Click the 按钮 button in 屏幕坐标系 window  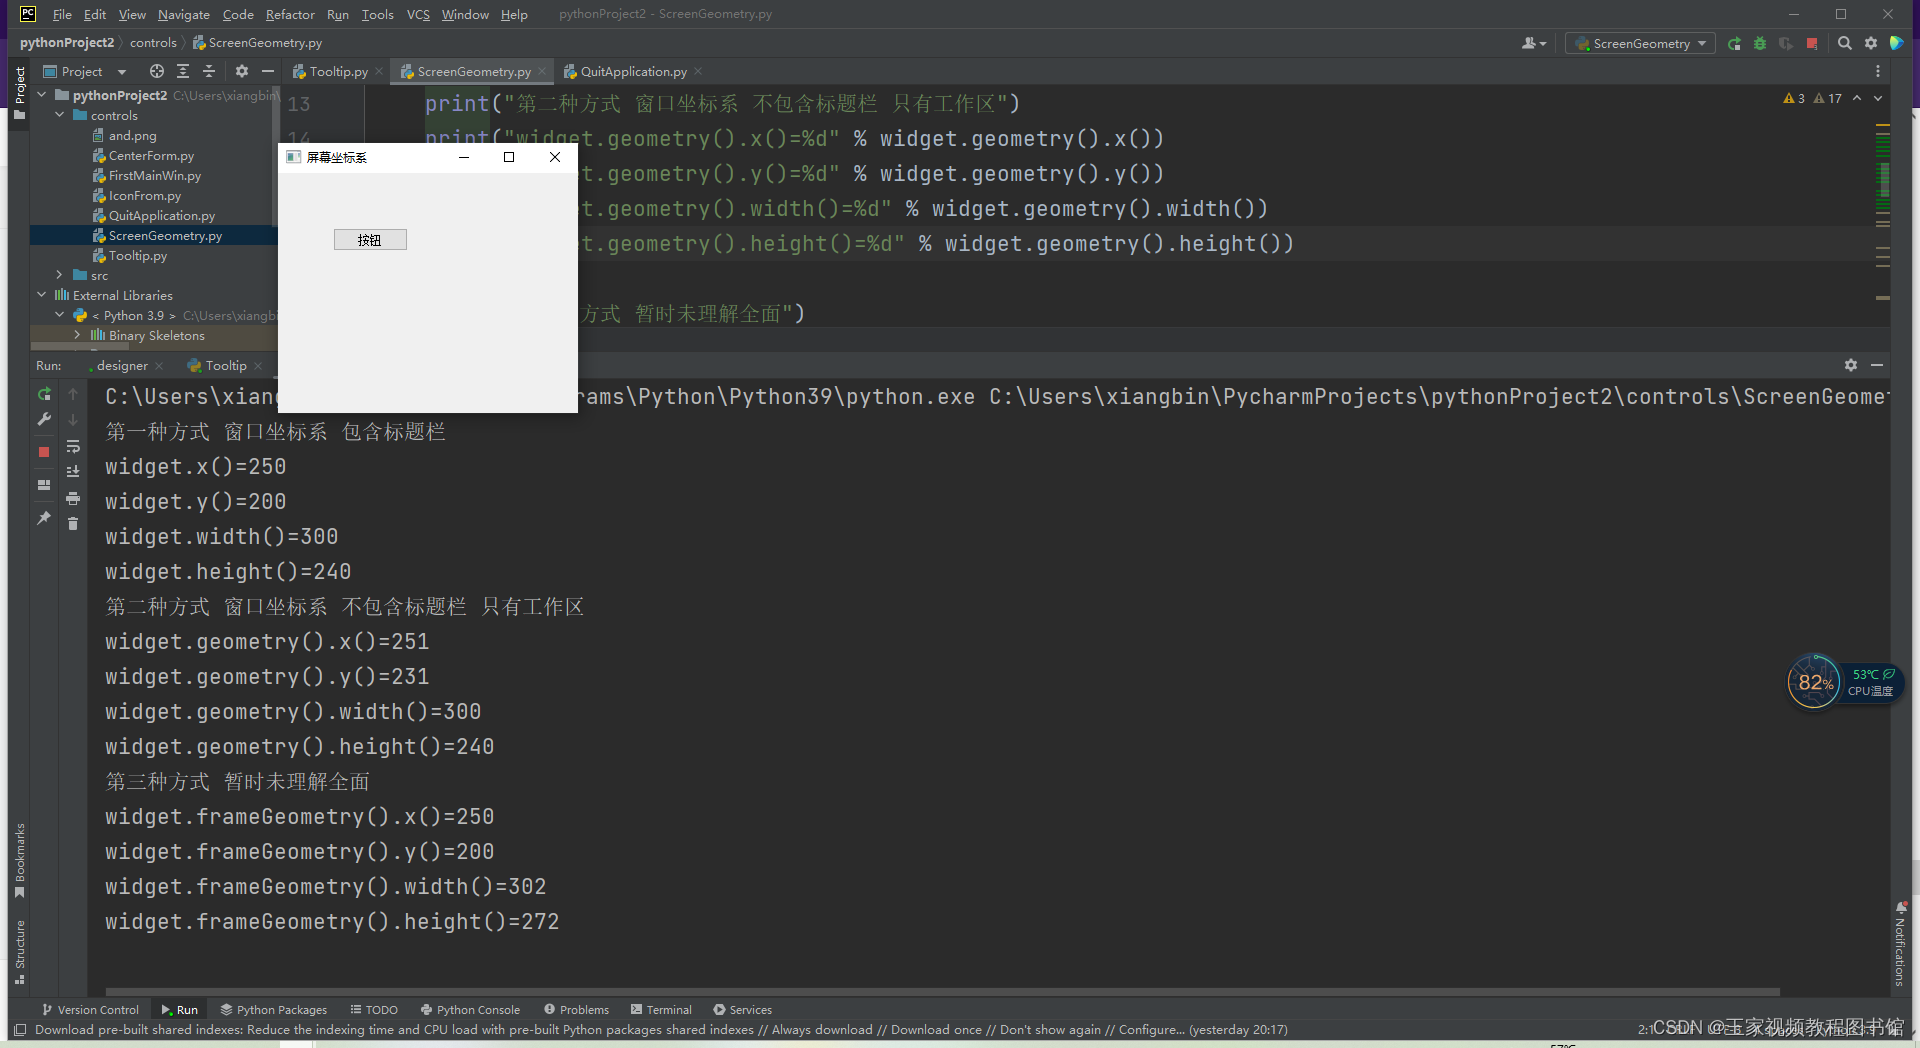click(370, 240)
